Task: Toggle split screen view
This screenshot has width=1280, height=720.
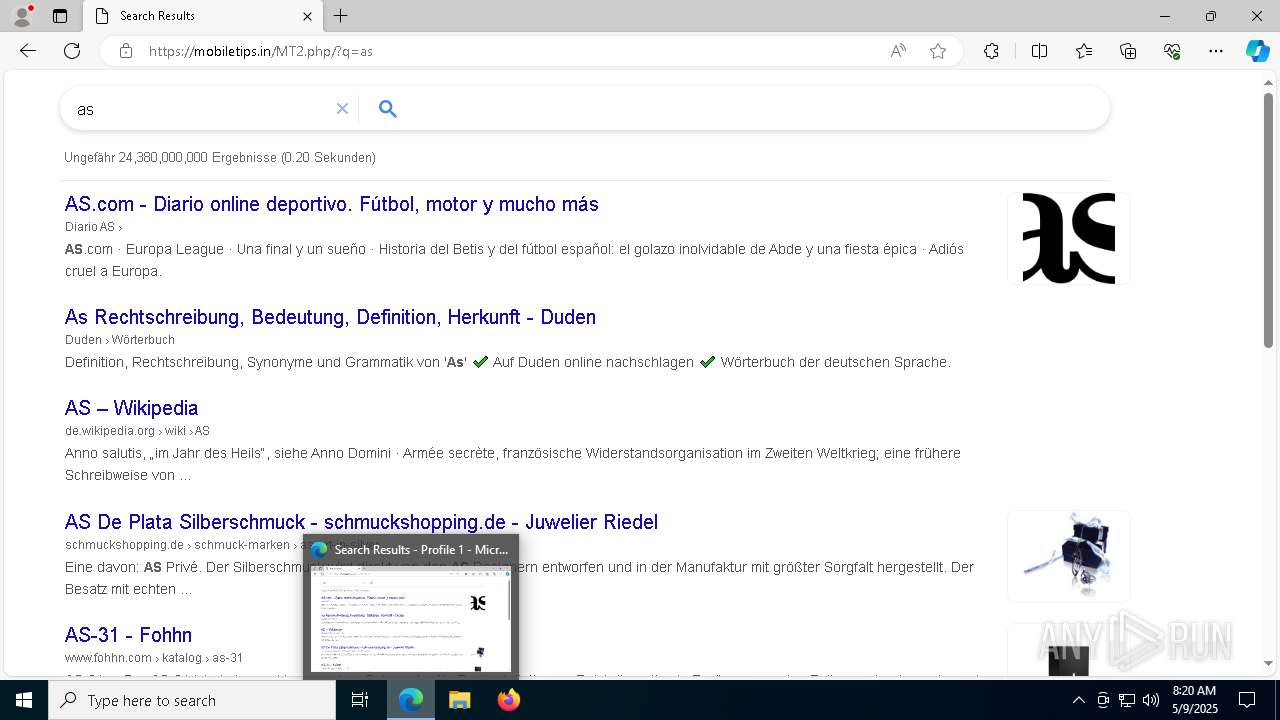Action: coord(1039,51)
